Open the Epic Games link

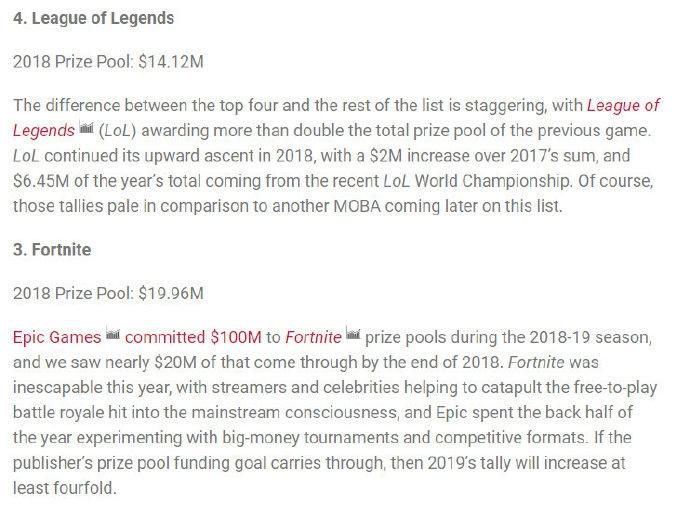point(57,338)
